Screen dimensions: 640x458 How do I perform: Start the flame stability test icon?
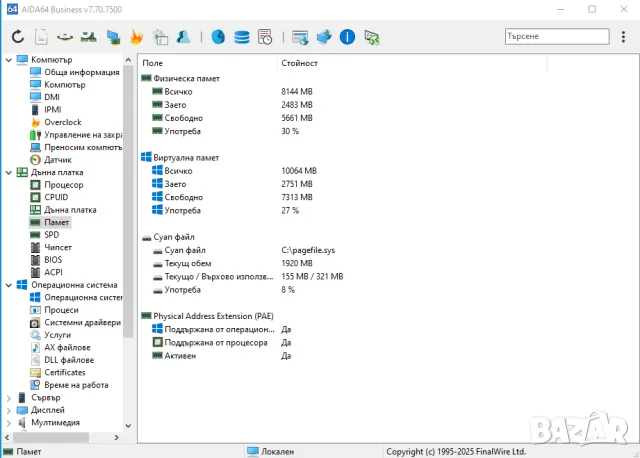136,37
